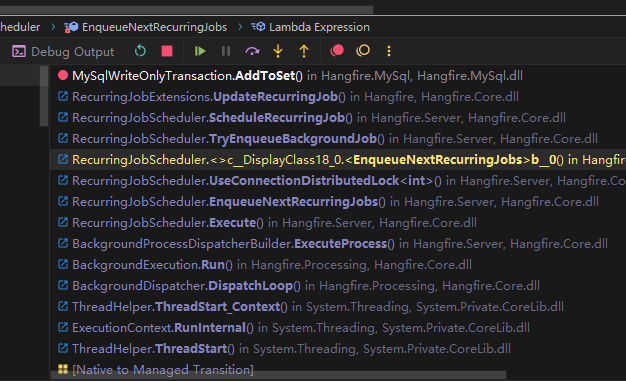Screen dimensions: 626x382
Task: Step out of the current function
Action: (x=304, y=51)
